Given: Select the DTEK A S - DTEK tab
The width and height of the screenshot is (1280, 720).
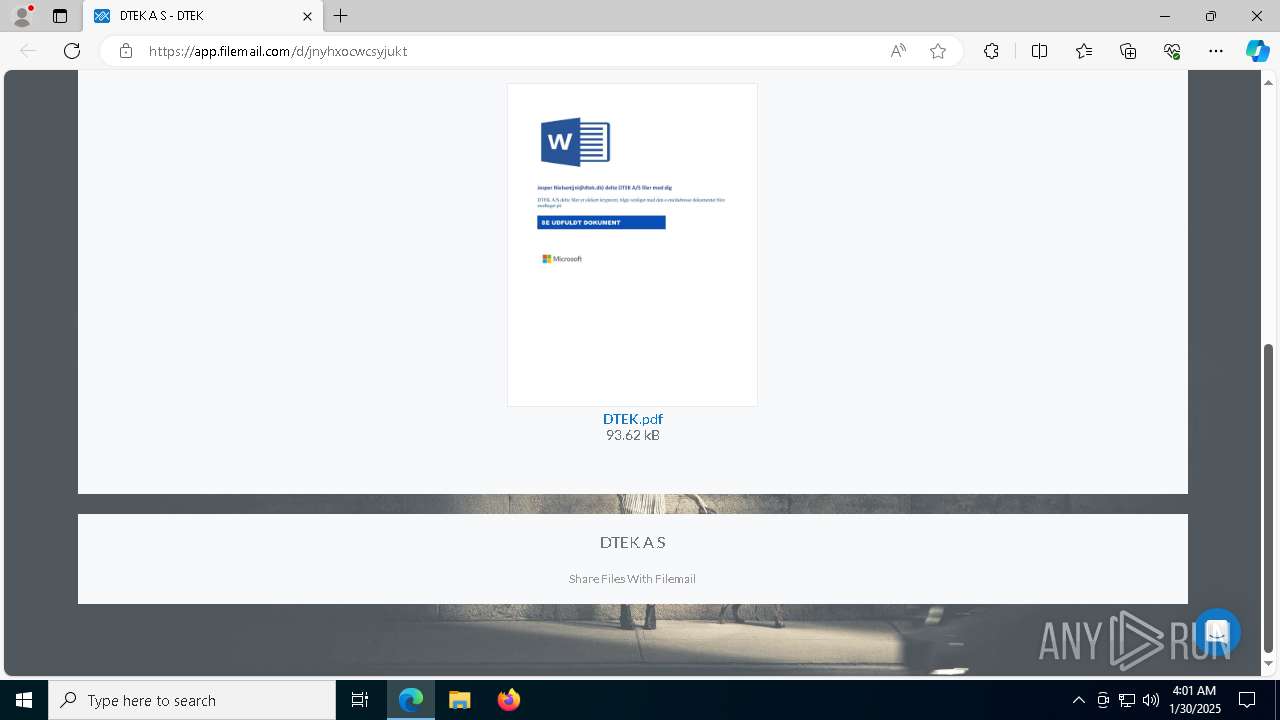Looking at the screenshot, I should (x=202, y=16).
